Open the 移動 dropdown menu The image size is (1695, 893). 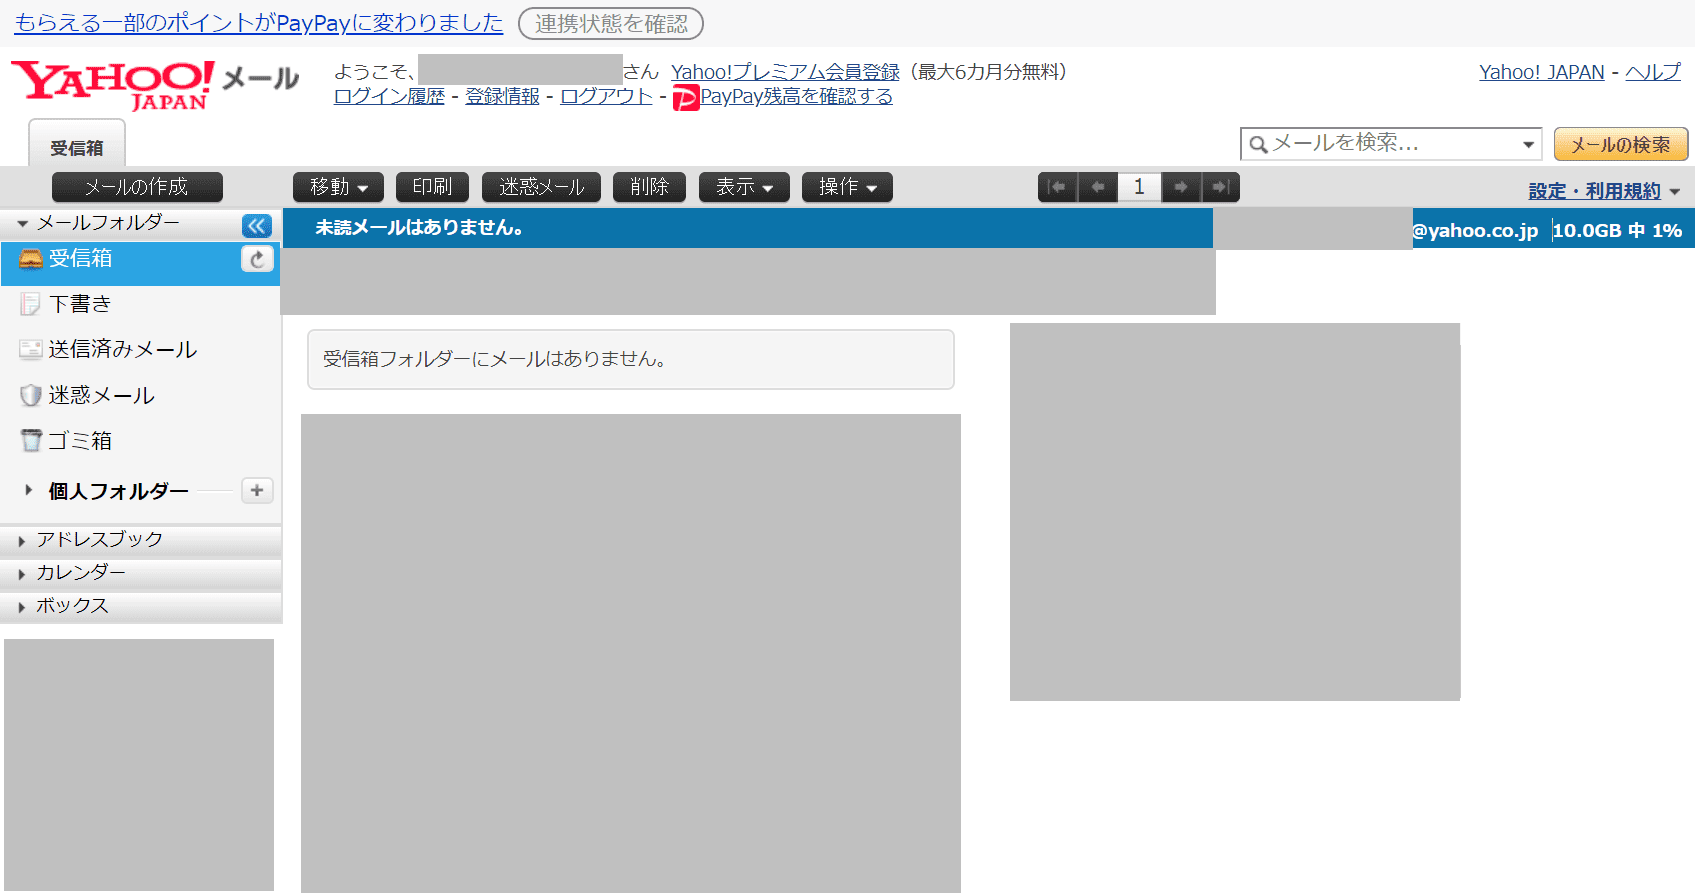pyautogui.click(x=338, y=187)
